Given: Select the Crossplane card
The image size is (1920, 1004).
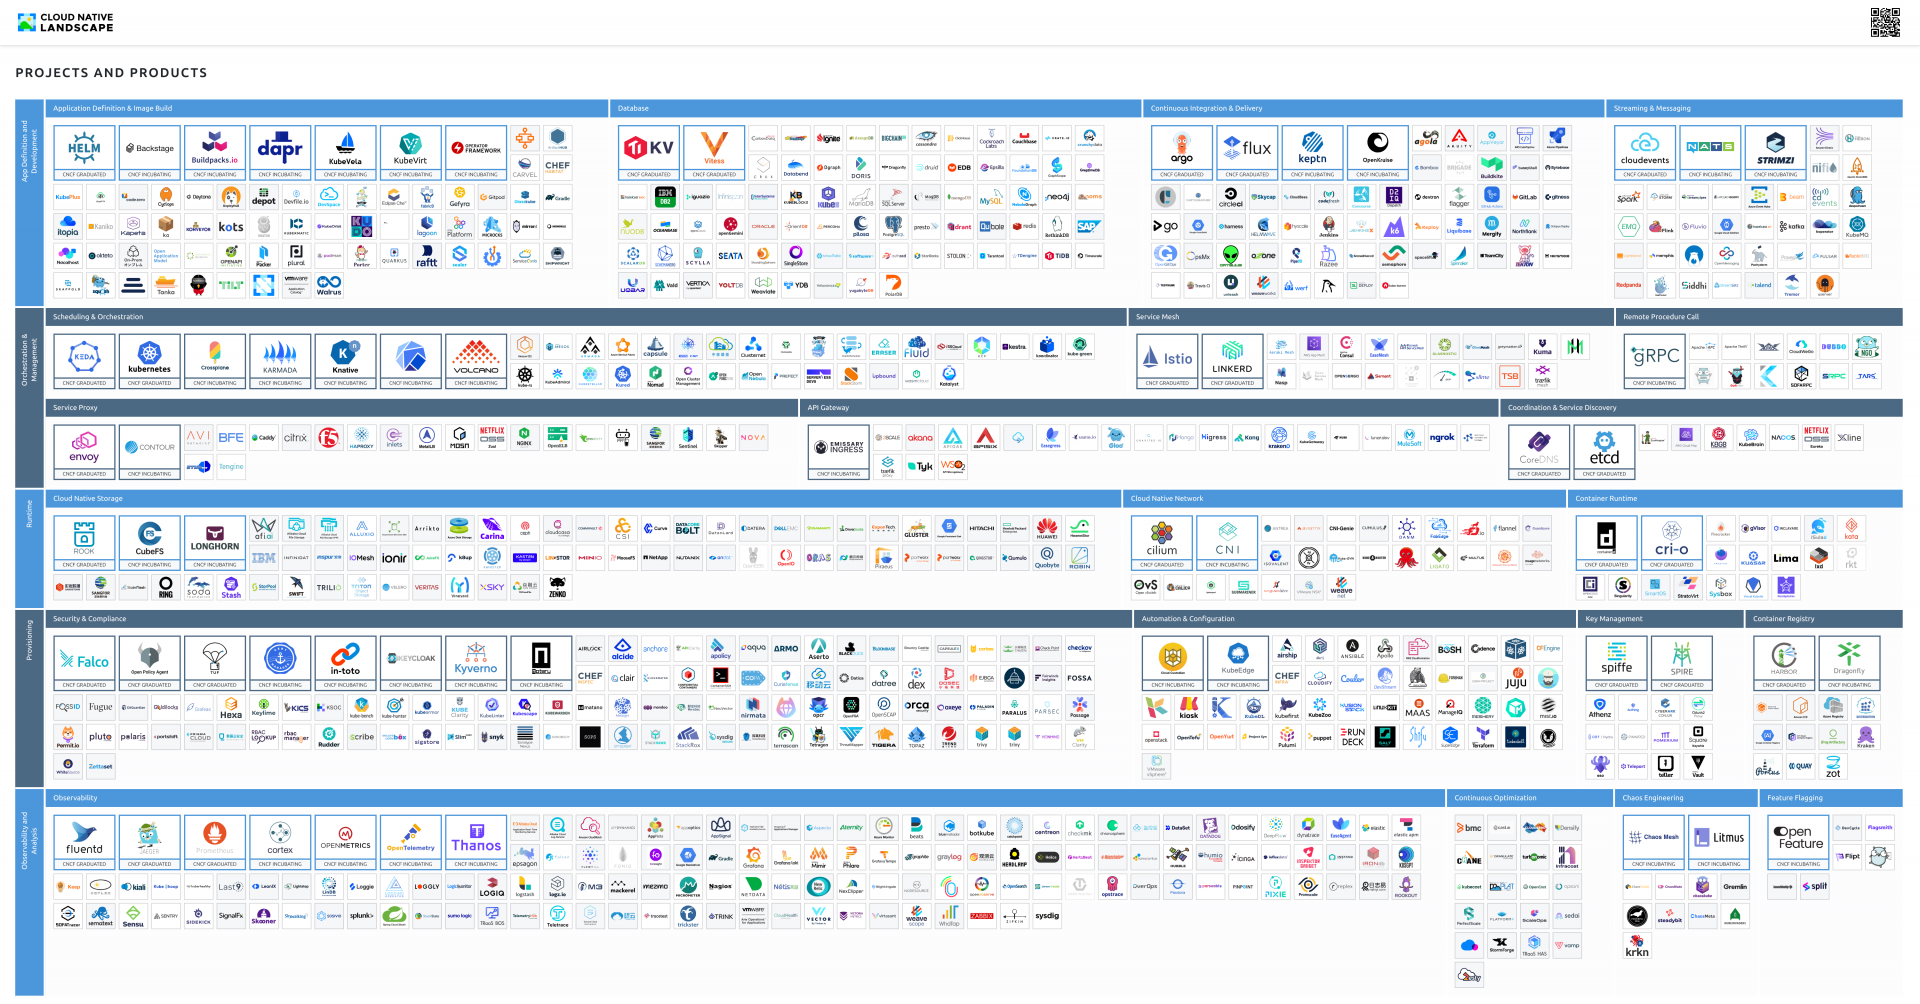Looking at the screenshot, I should click(x=215, y=361).
